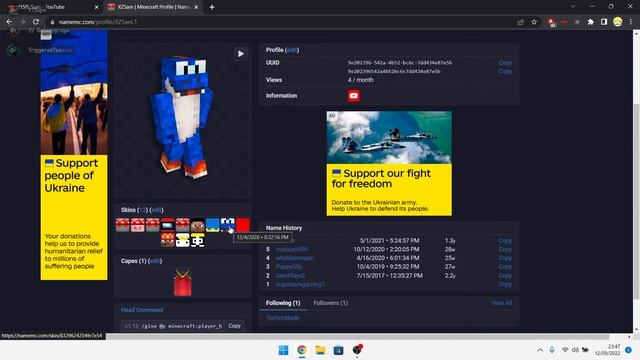This screenshot has width=640, height=360.
Task: Copy the name dated 10/12/2020
Action: point(505,249)
